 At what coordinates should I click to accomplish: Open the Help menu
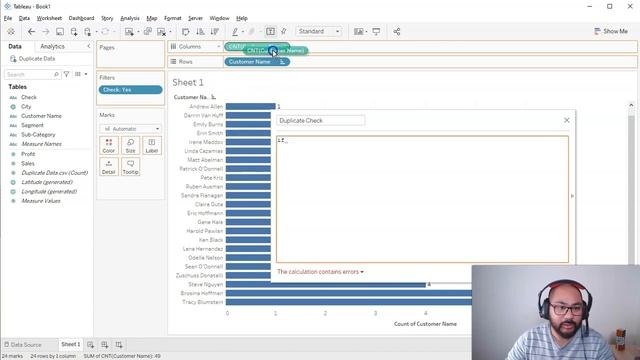[x=242, y=18]
